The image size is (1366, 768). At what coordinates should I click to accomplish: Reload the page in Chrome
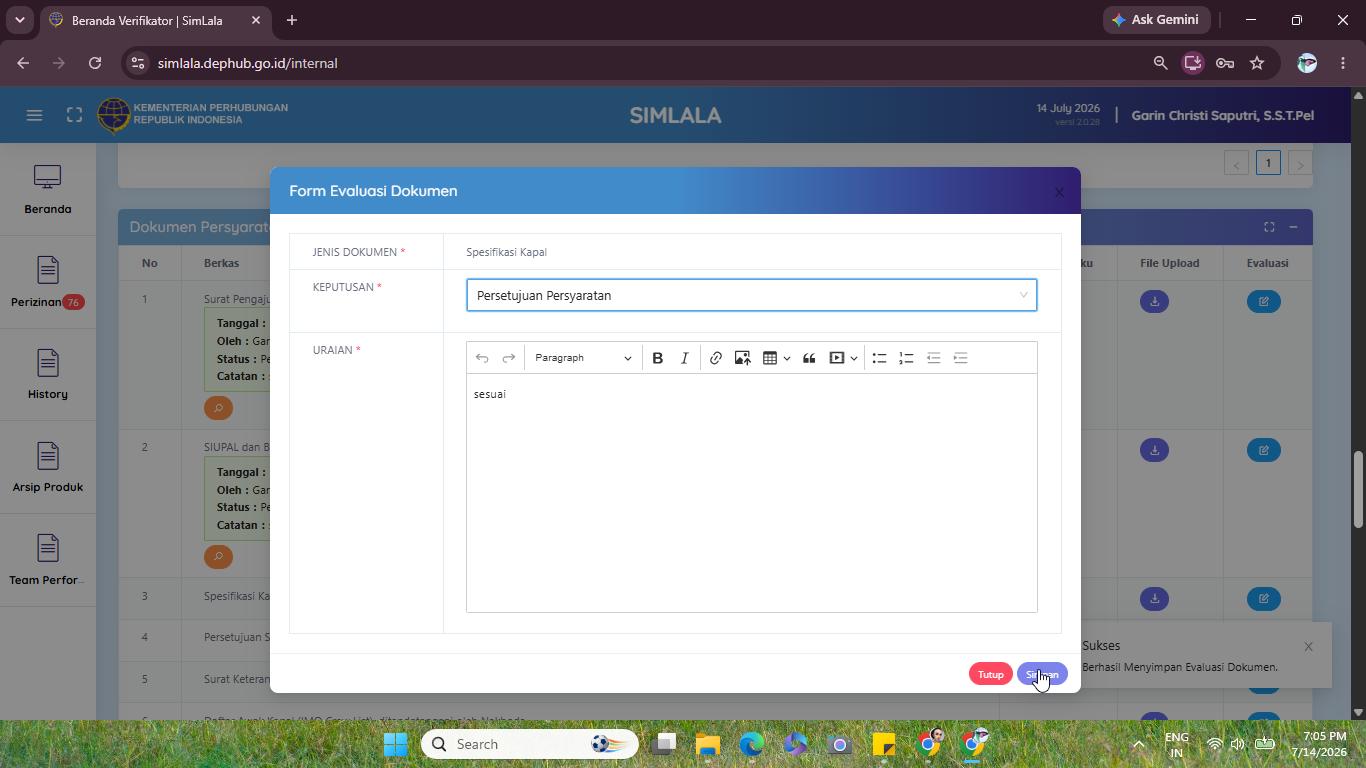click(x=95, y=63)
